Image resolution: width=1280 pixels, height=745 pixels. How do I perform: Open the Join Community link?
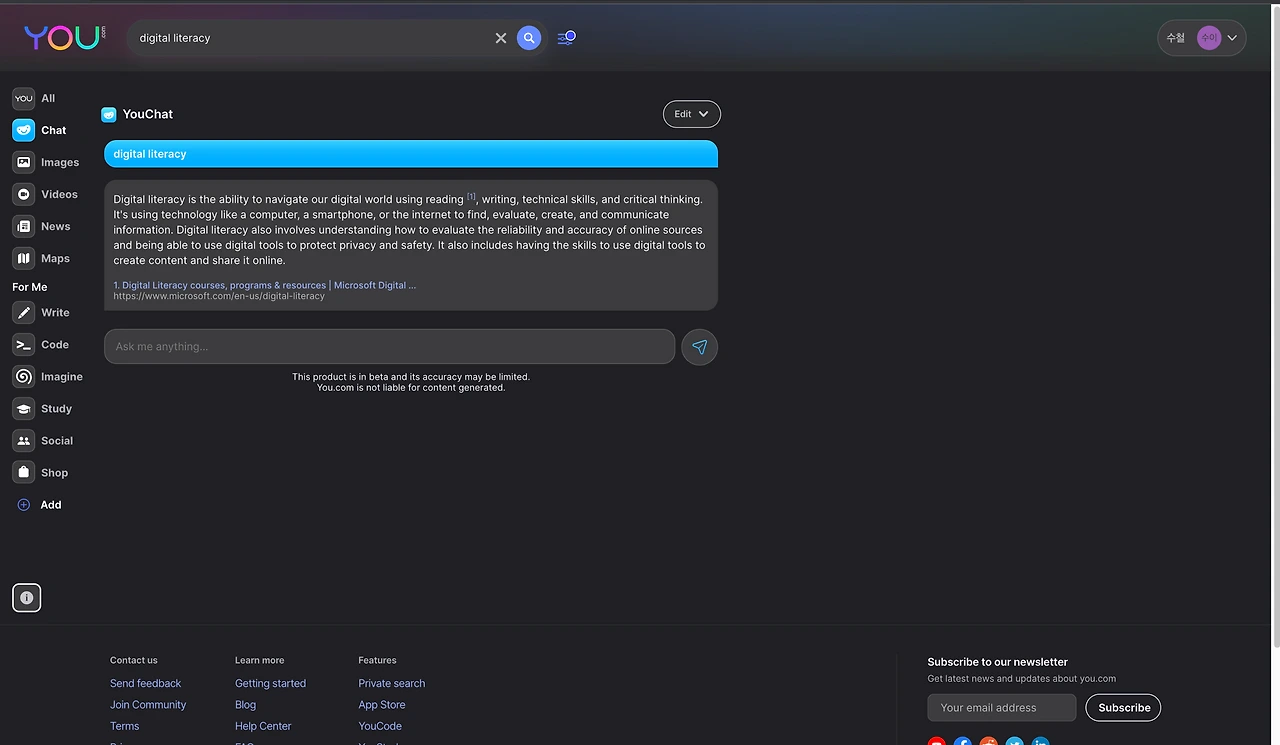(148, 705)
